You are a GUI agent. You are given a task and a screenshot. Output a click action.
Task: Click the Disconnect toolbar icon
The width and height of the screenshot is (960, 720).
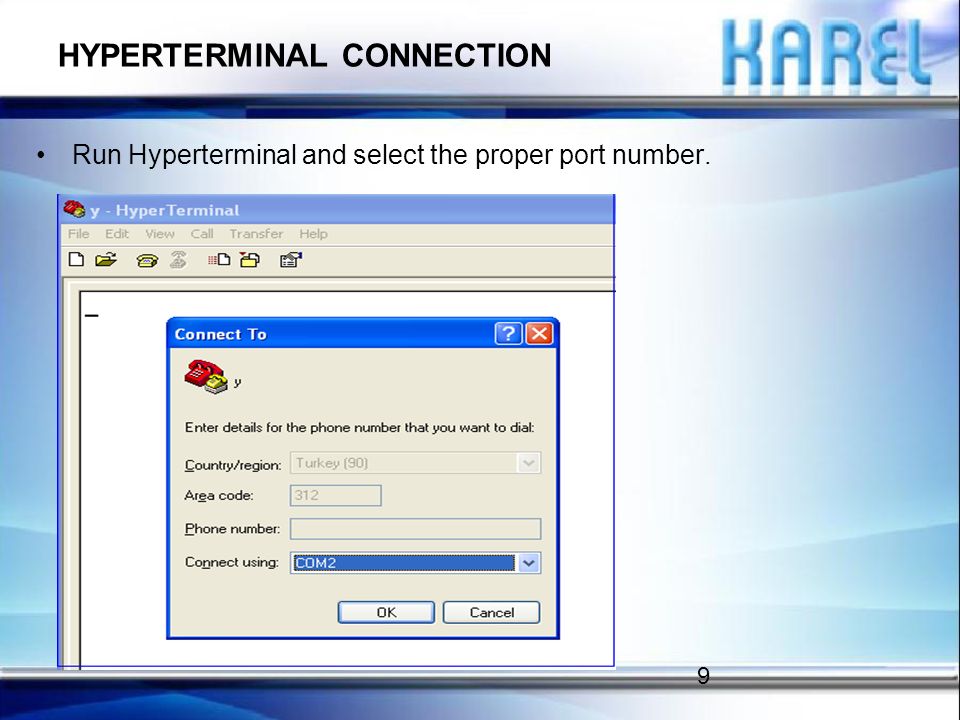point(178,260)
